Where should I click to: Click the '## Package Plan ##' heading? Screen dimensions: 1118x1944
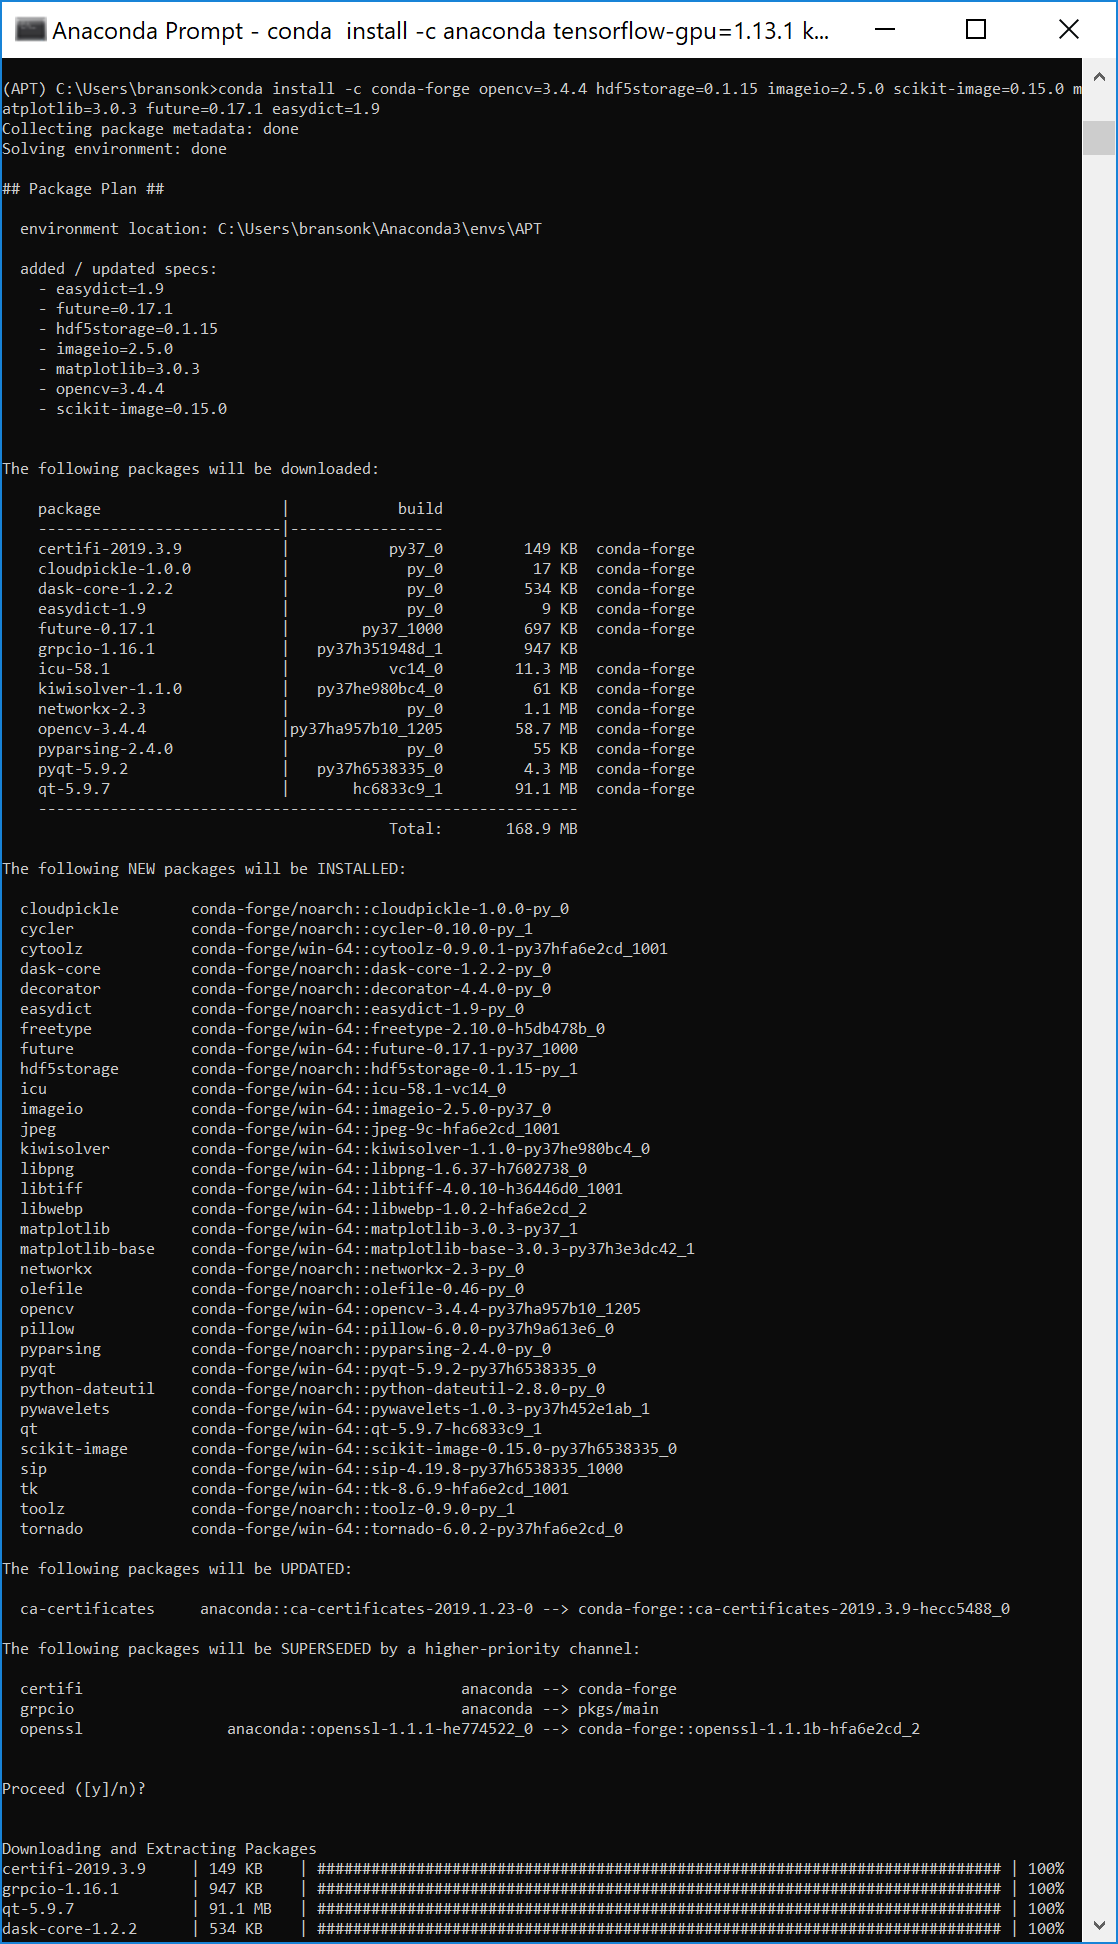pyautogui.click(x=83, y=189)
